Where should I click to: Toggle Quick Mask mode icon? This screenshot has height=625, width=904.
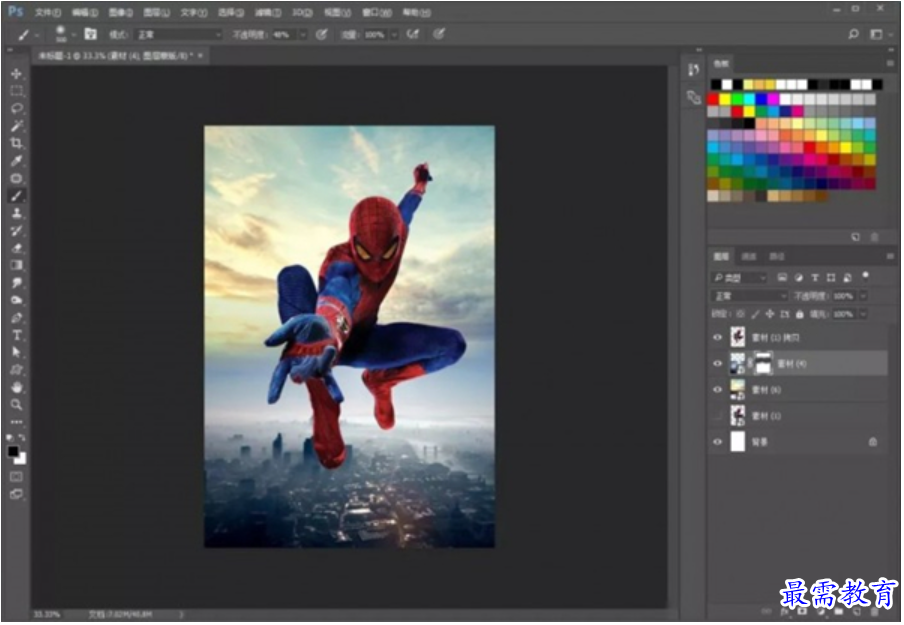[17, 477]
